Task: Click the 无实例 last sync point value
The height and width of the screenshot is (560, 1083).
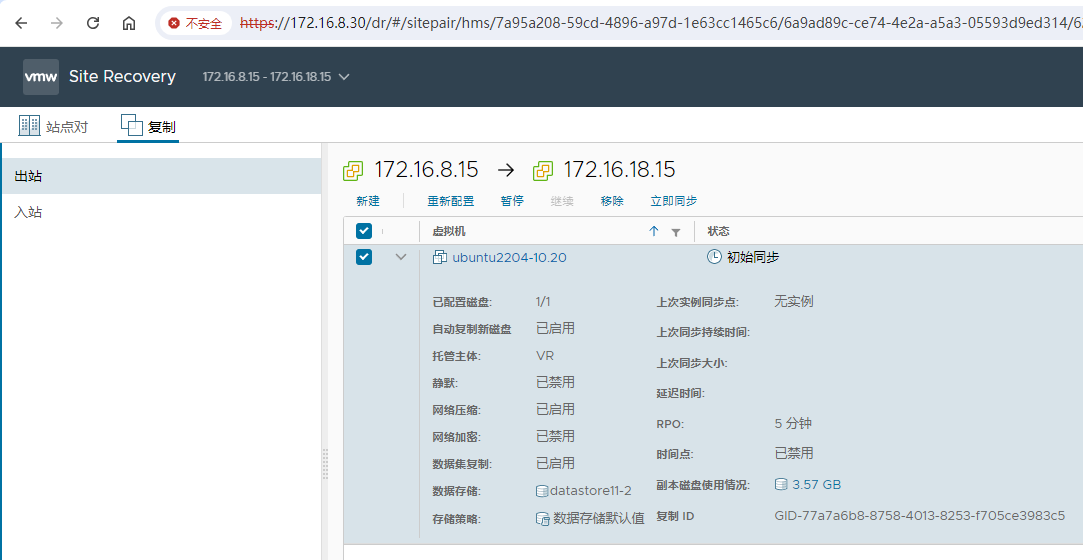Action: pyautogui.click(x=794, y=301)
